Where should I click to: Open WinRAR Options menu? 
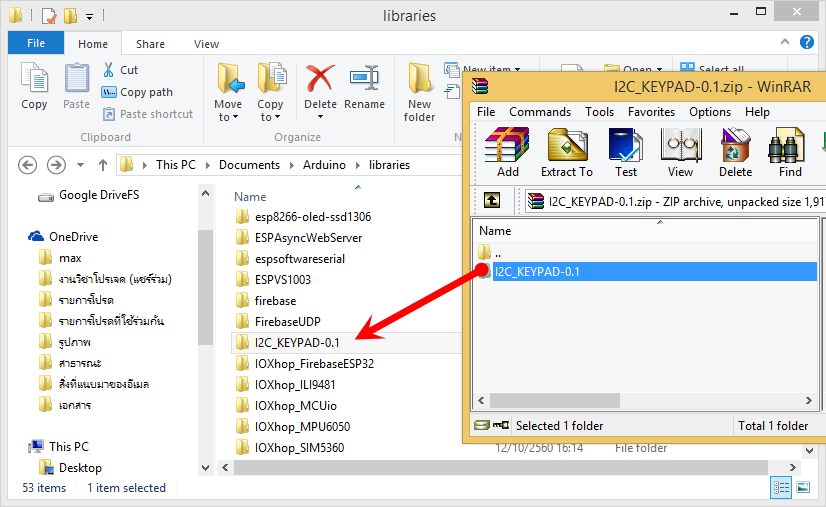point(710,112)
